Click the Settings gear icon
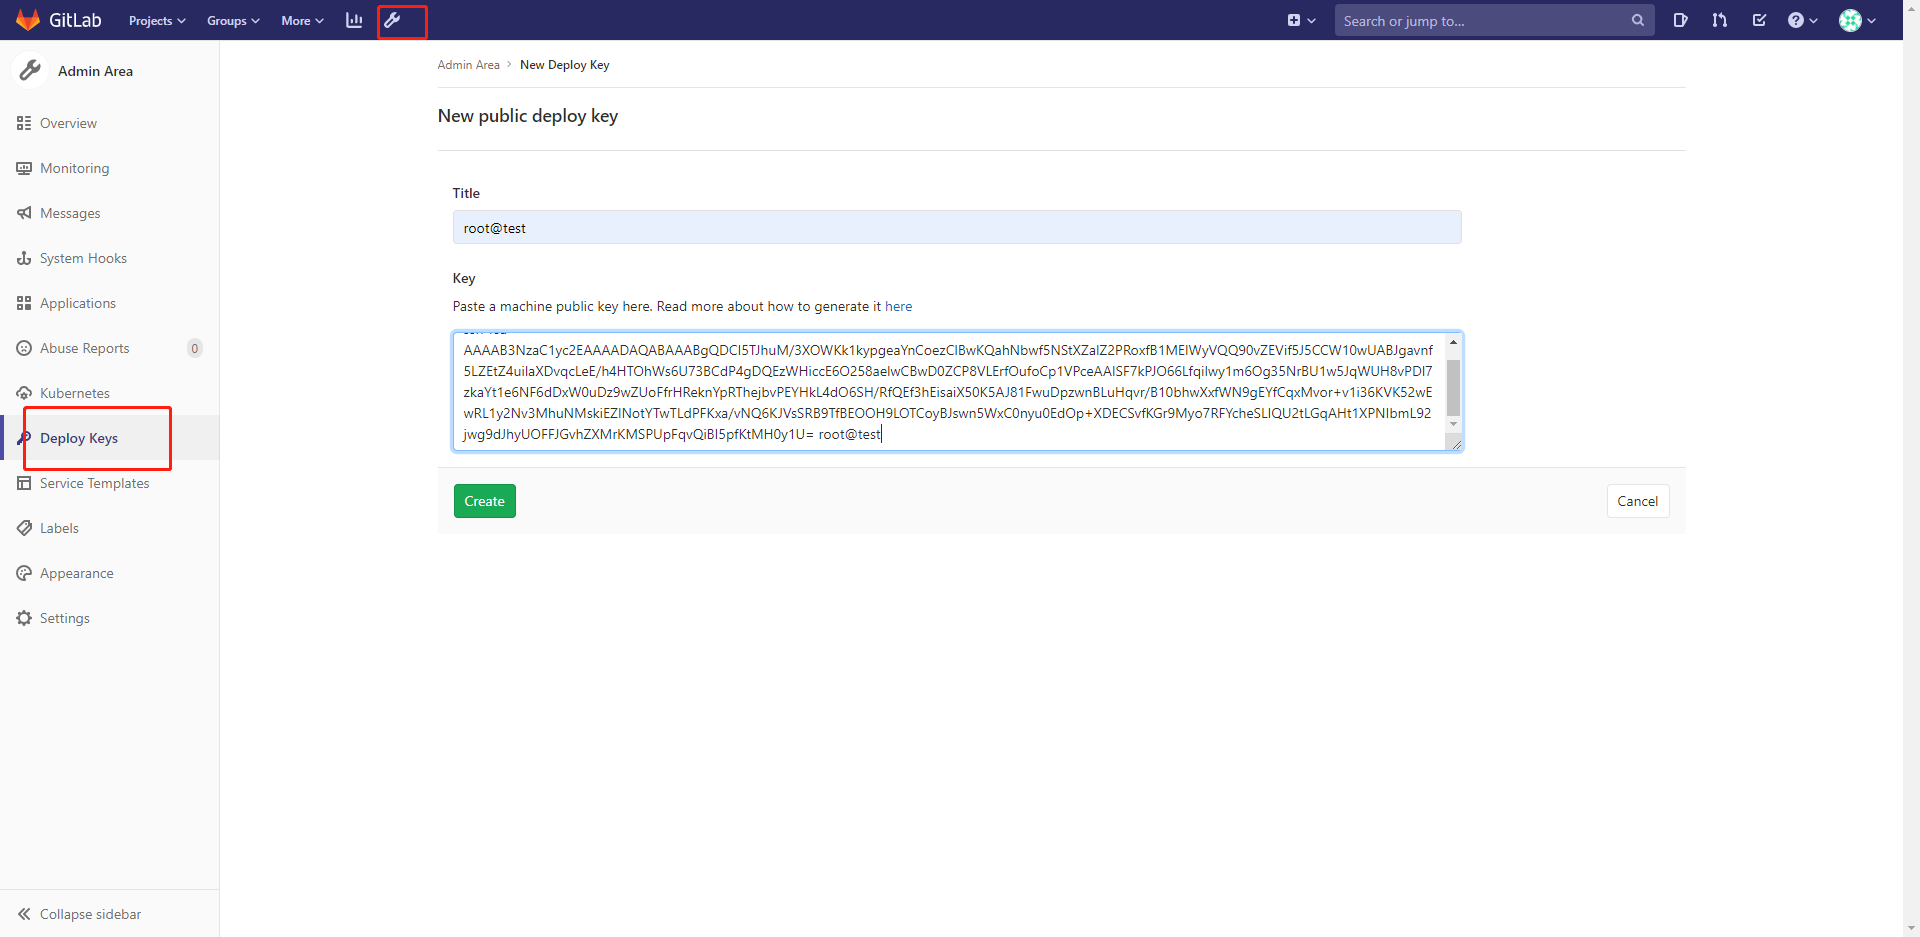Screen dimensions: 1920x937 [x=24, y=618]
